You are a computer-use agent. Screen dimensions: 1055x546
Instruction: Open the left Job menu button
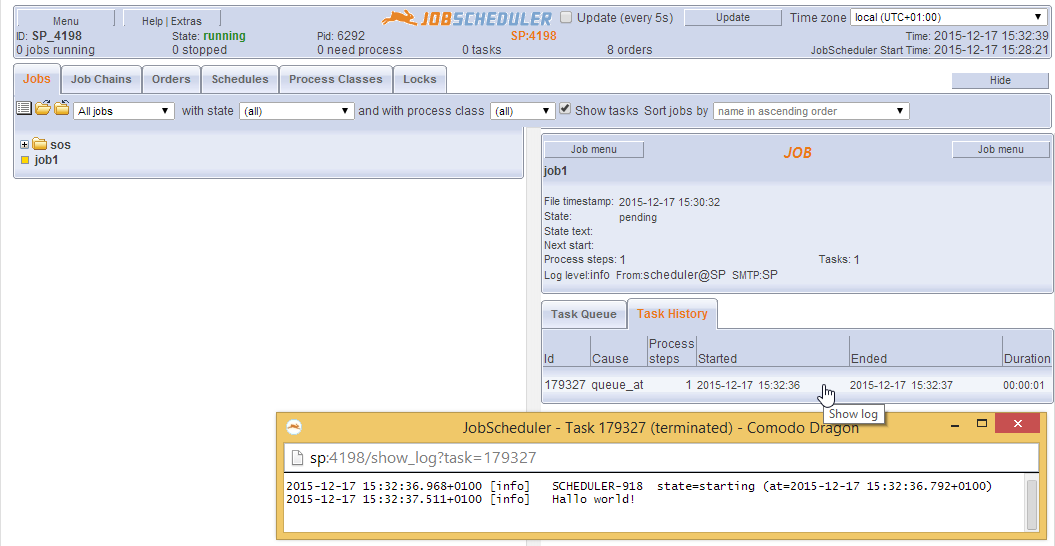(x=593, y=149)
